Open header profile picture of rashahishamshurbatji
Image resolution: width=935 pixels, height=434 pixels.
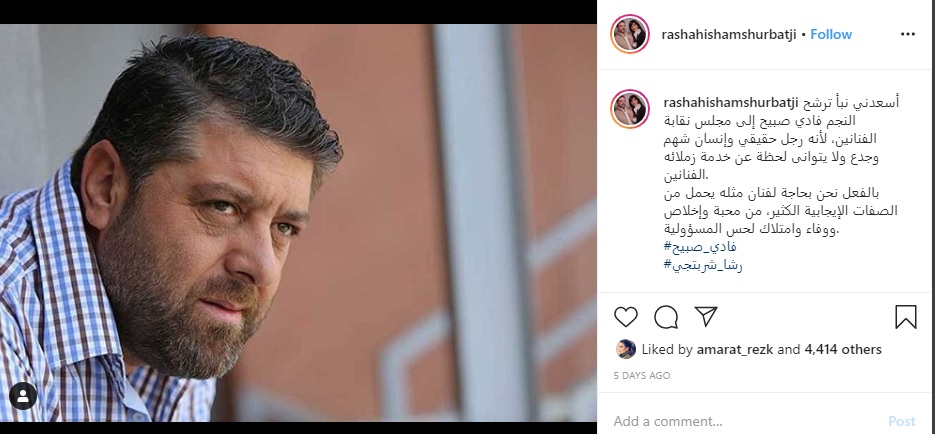(630, 34)
